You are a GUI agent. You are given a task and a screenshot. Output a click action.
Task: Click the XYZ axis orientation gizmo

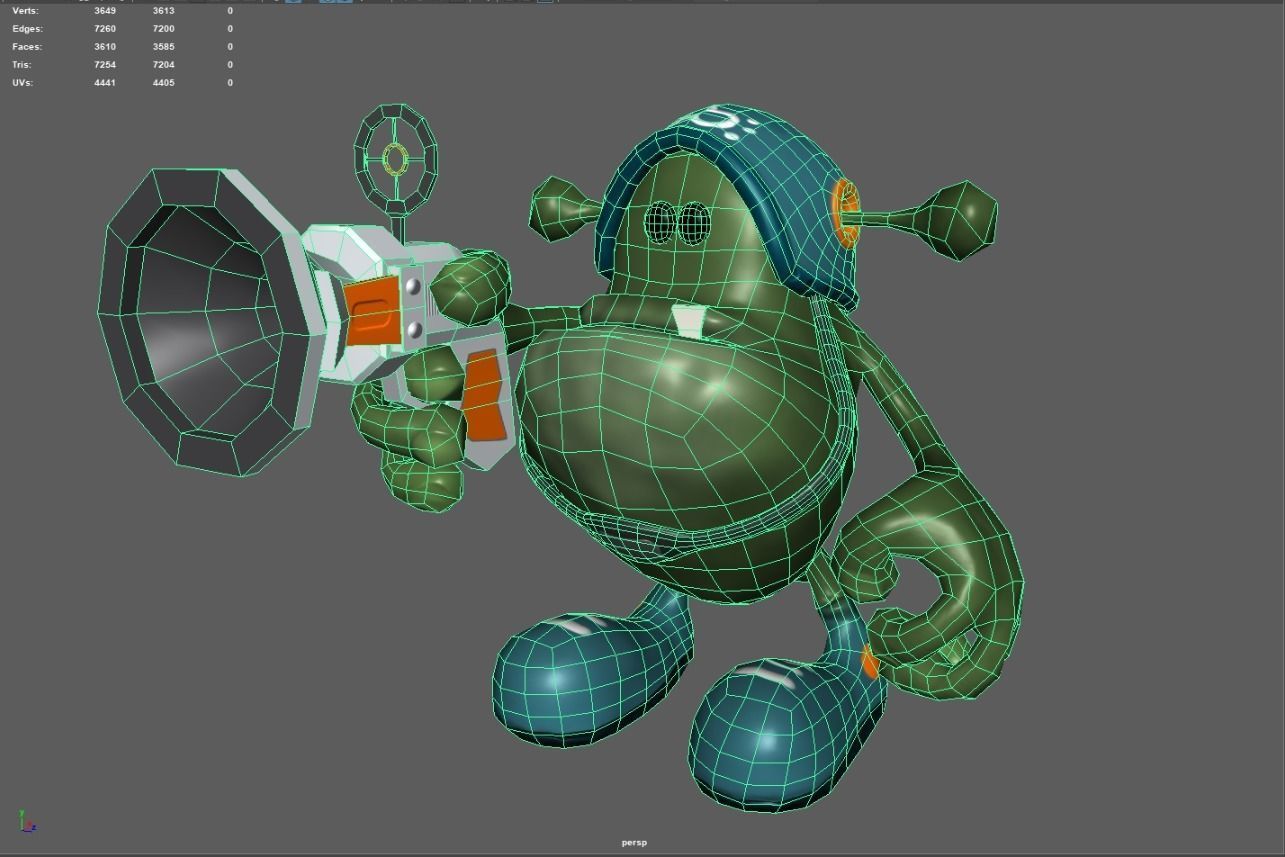[27, 822]
